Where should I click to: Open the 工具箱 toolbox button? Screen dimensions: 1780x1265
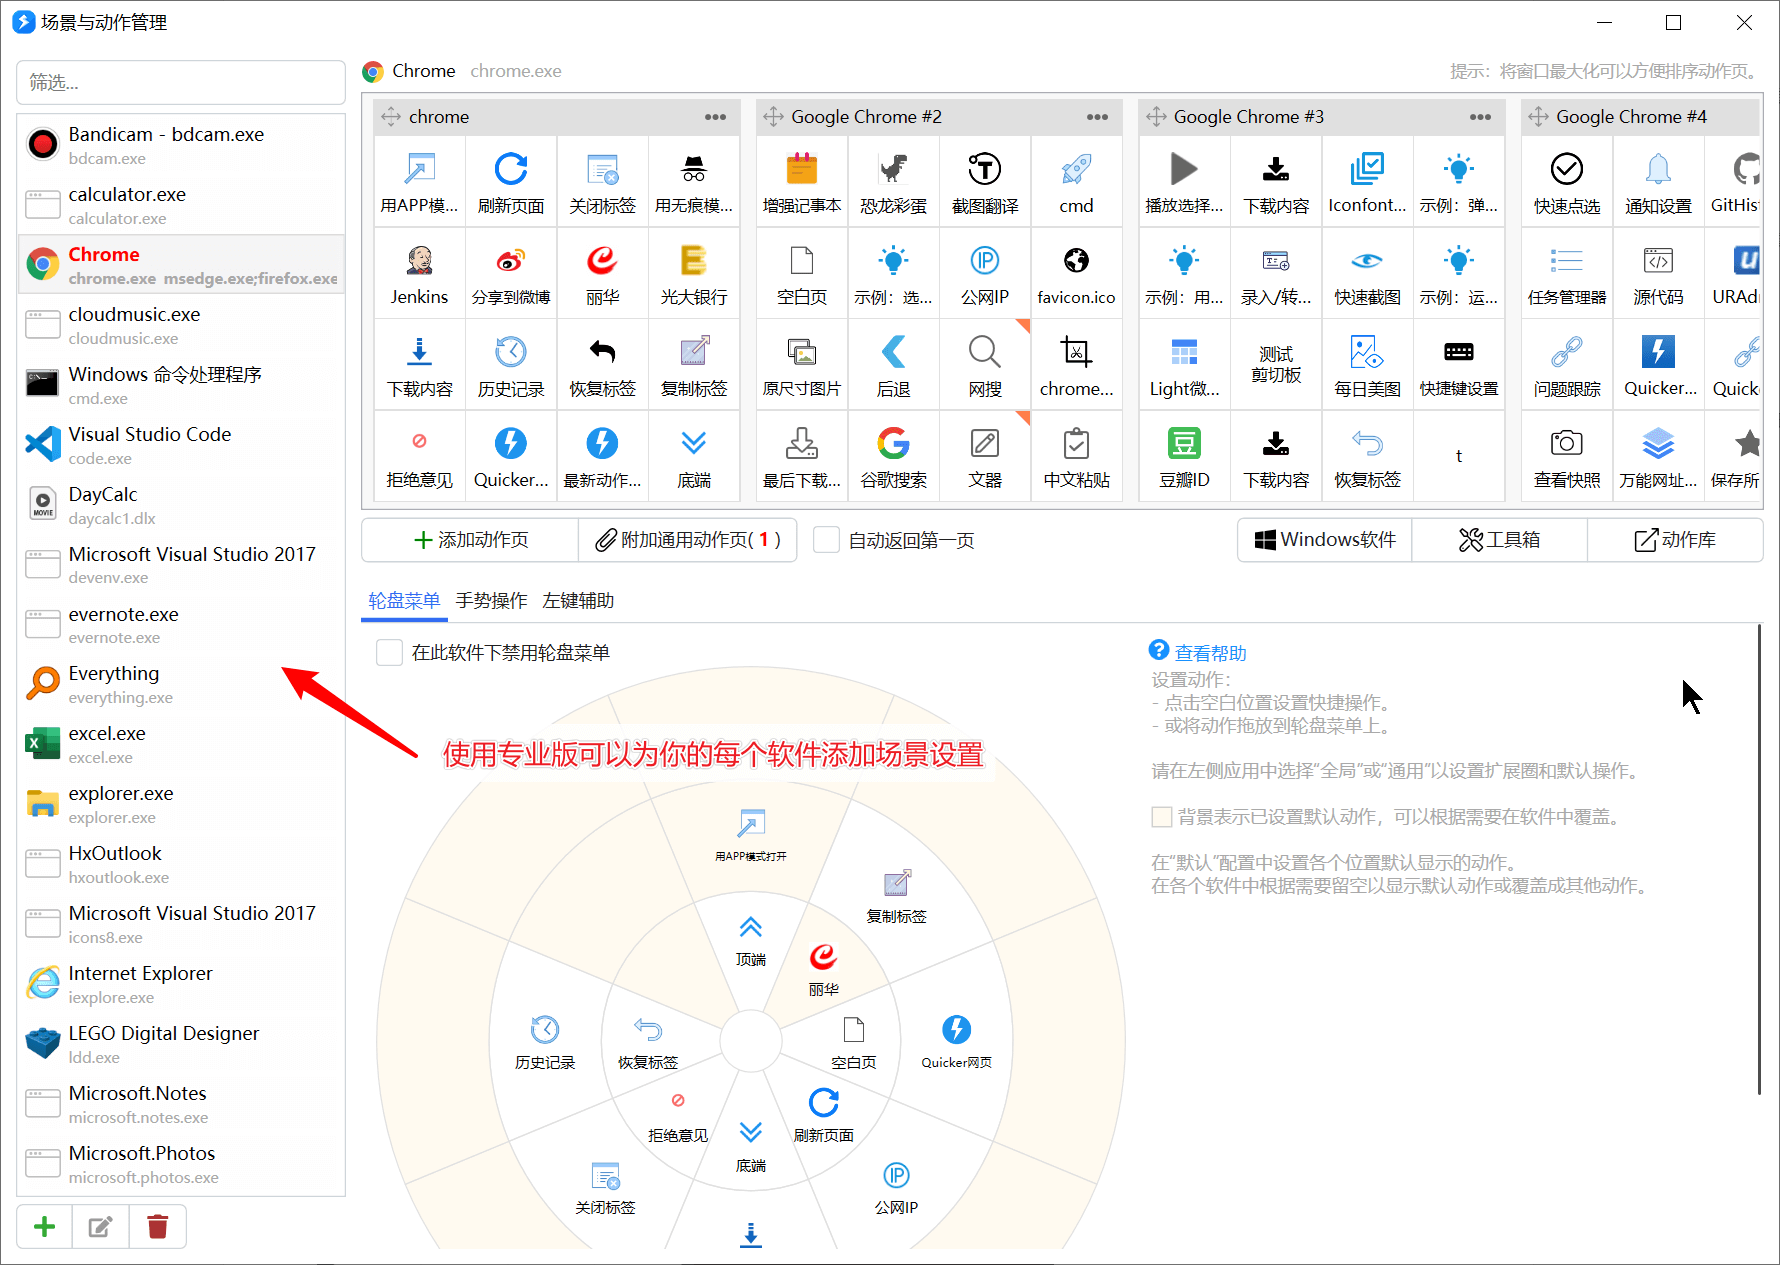tap(1499, 540)
